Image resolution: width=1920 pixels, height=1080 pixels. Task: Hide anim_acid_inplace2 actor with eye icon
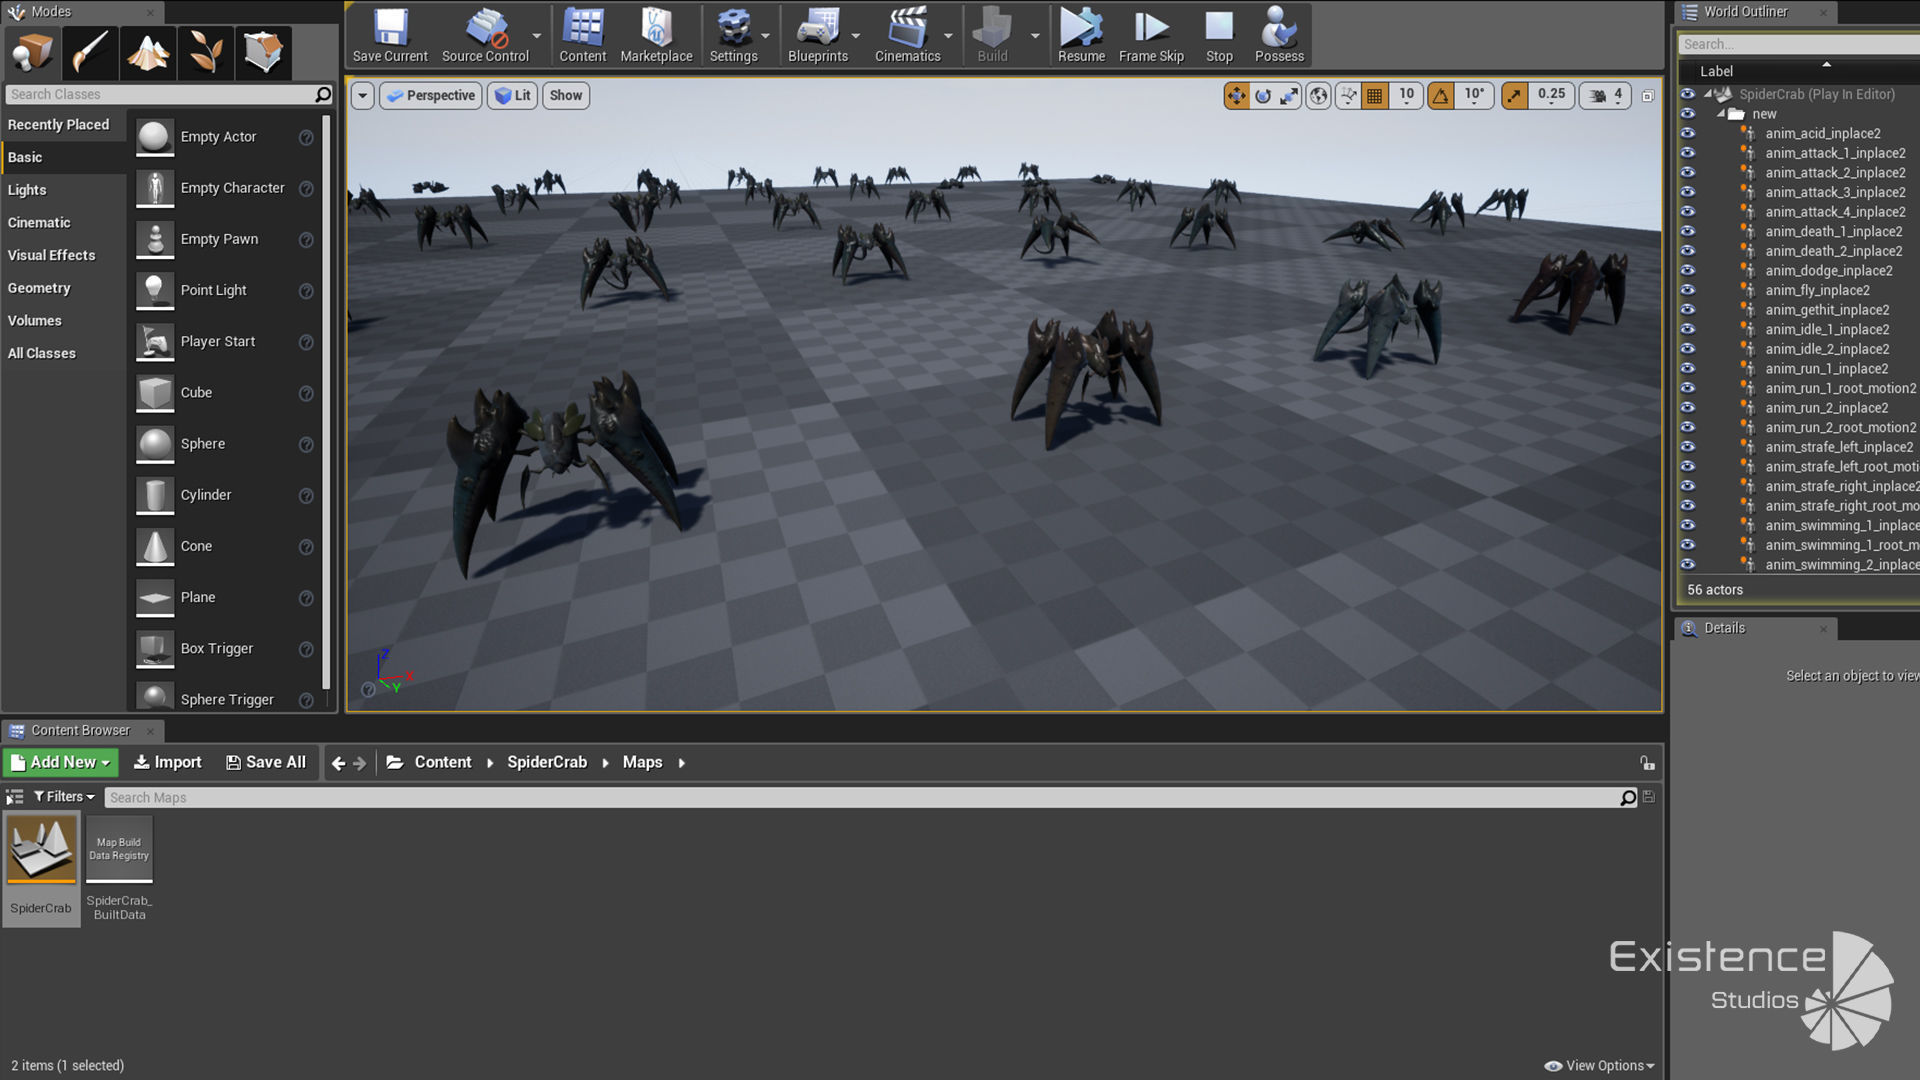[x=1688, y=133]
